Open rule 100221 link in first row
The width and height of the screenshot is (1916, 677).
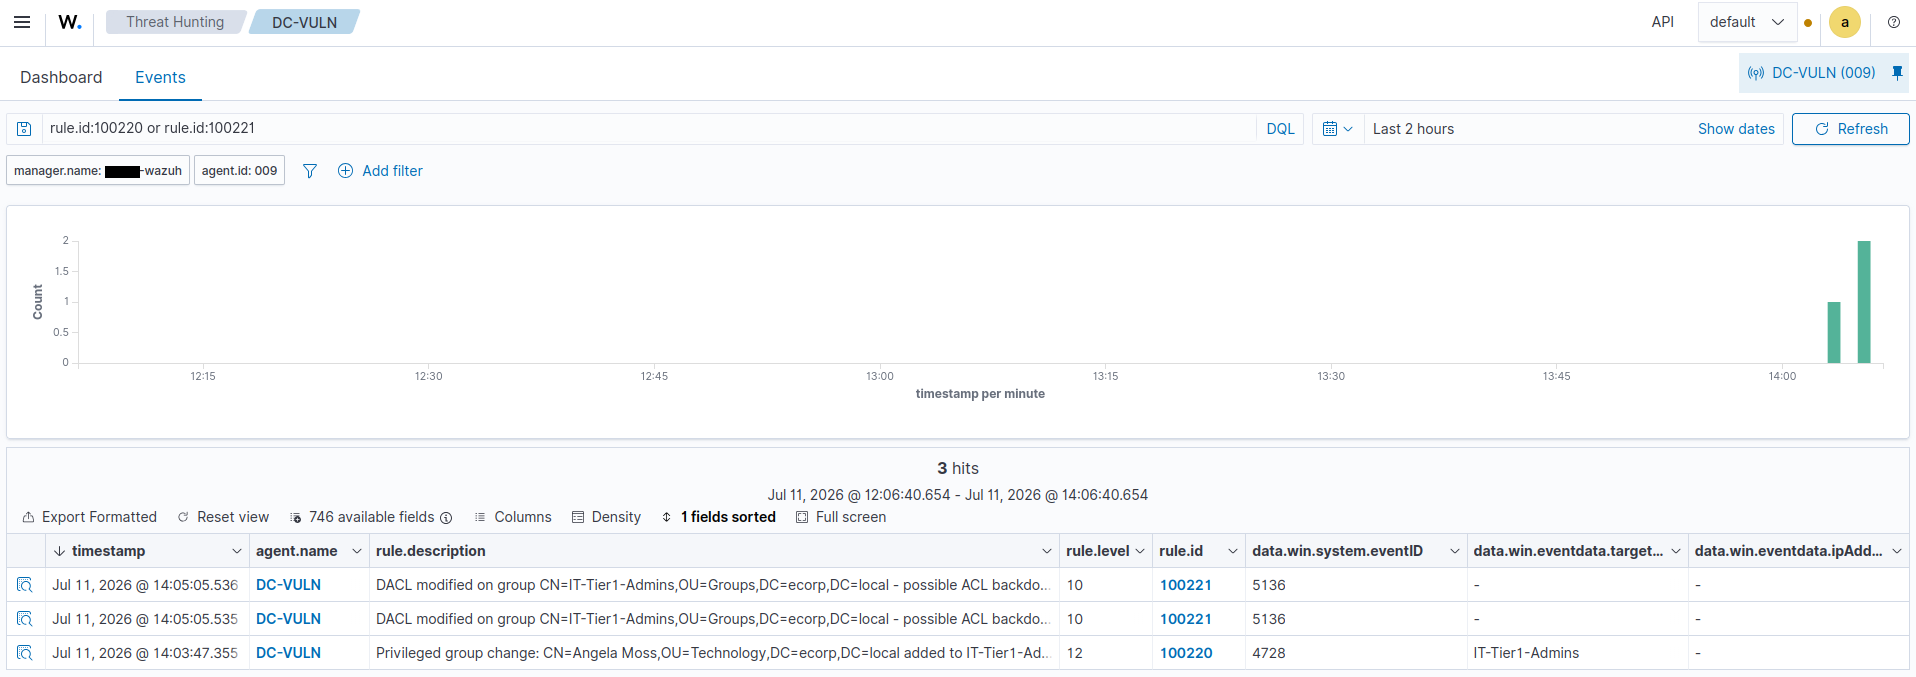(1186, 585)
